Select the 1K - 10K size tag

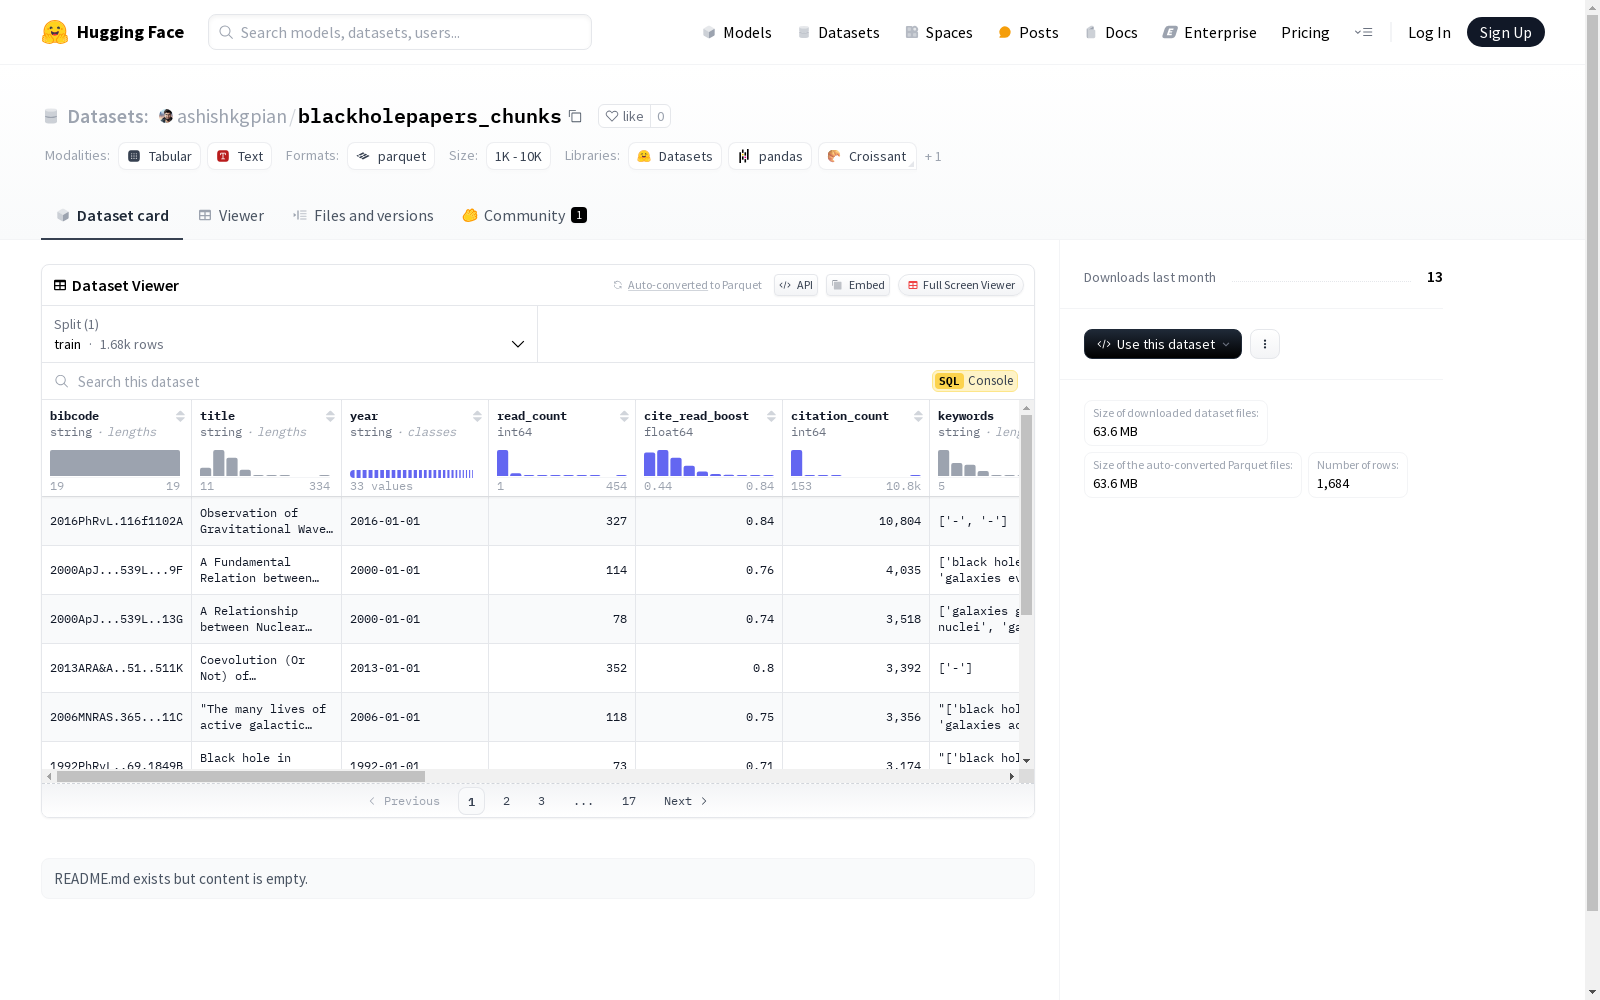pos(518,156)
